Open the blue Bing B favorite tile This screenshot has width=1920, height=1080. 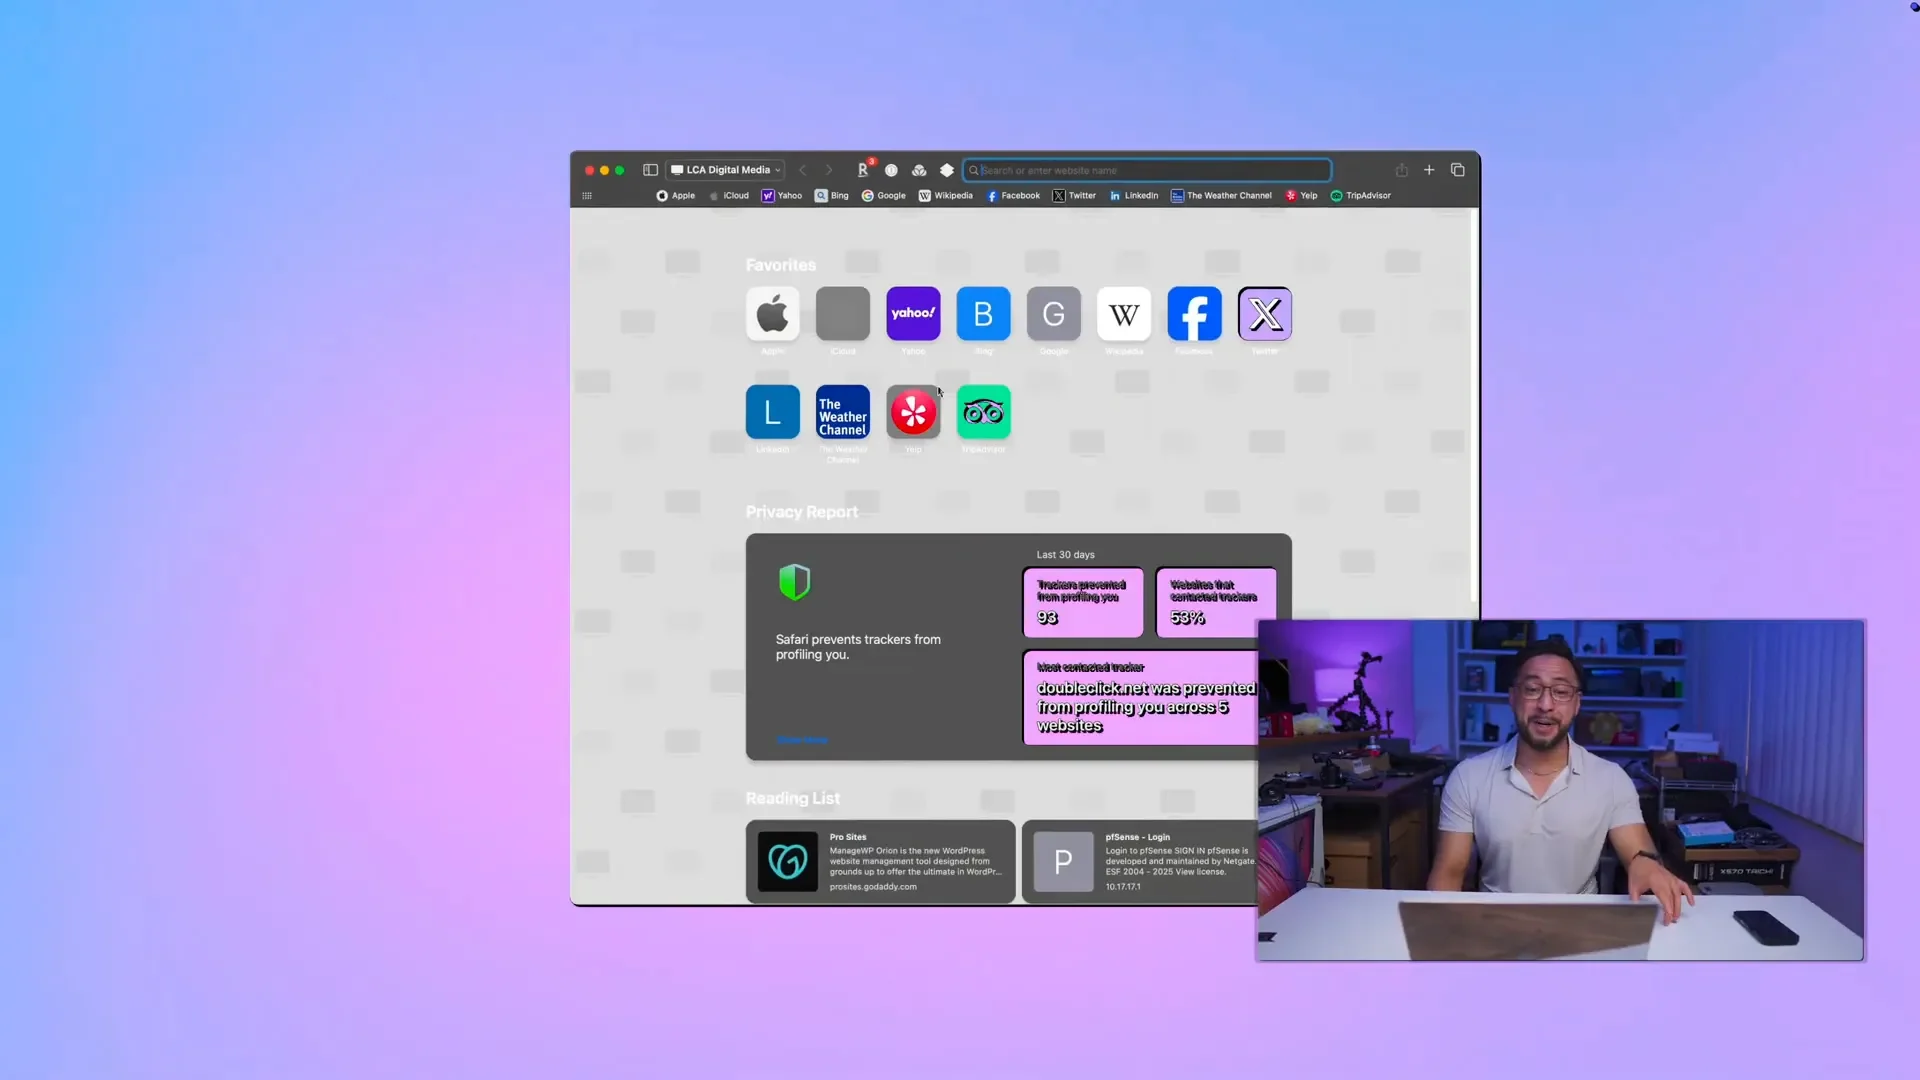pos(983,314)
